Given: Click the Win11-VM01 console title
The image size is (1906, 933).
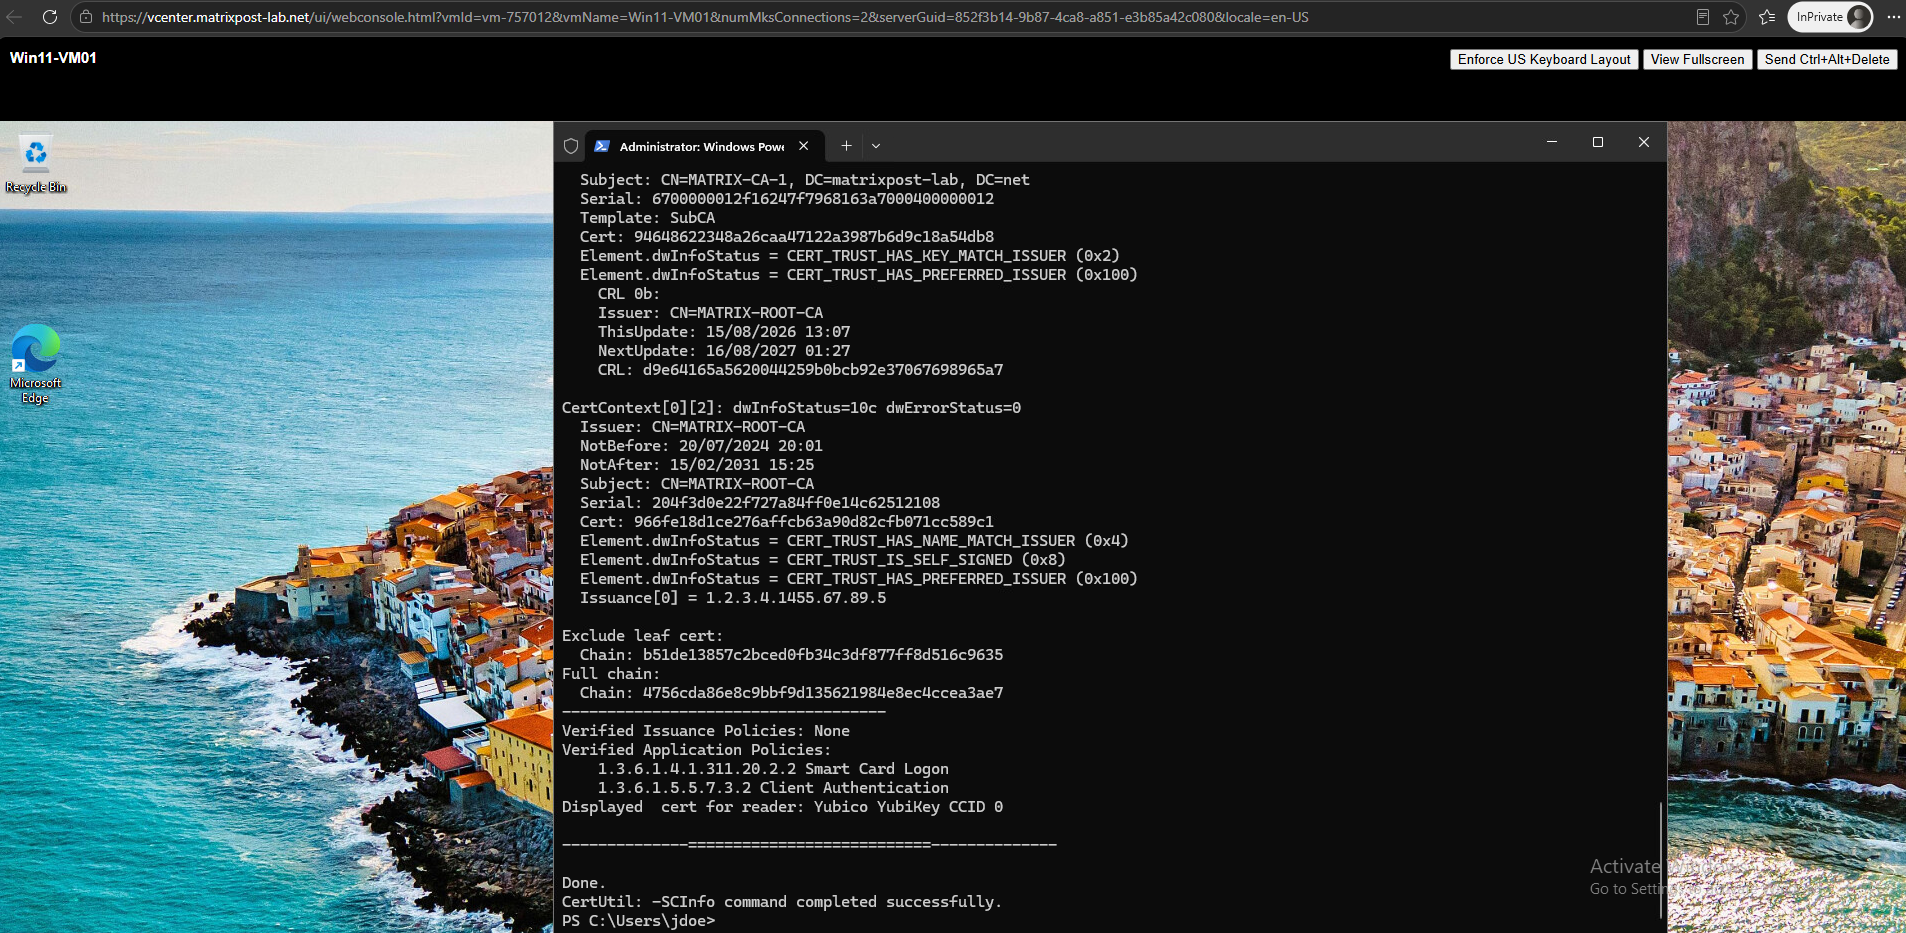Looking at the screenshot, I should 53,58.
